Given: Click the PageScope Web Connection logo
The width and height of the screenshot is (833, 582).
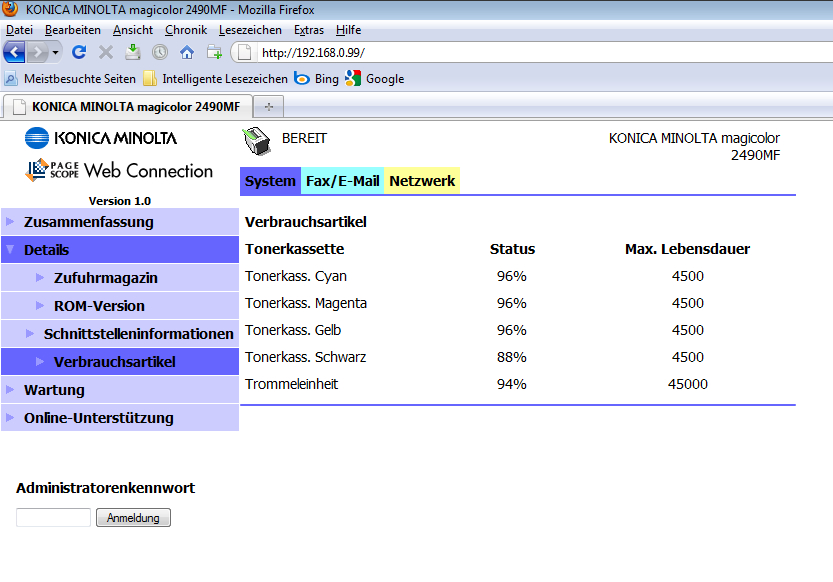Looking at the screenshot, I should [119, 170].
